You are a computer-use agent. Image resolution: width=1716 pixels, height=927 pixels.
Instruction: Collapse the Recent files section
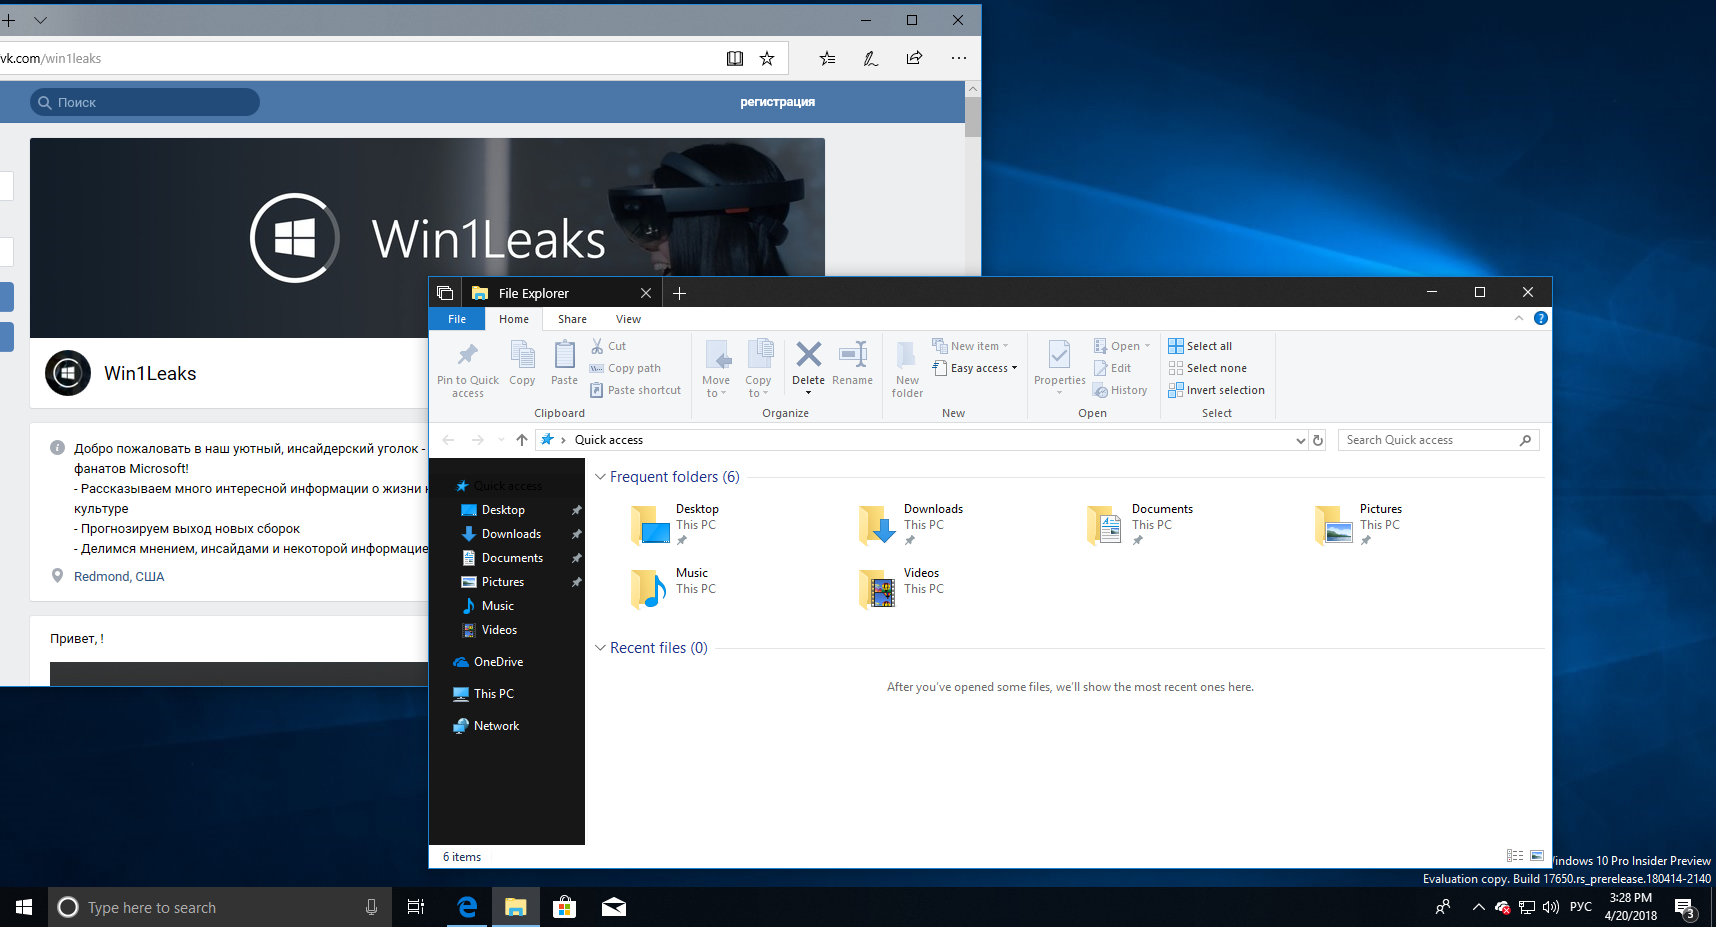coord(600,648)
